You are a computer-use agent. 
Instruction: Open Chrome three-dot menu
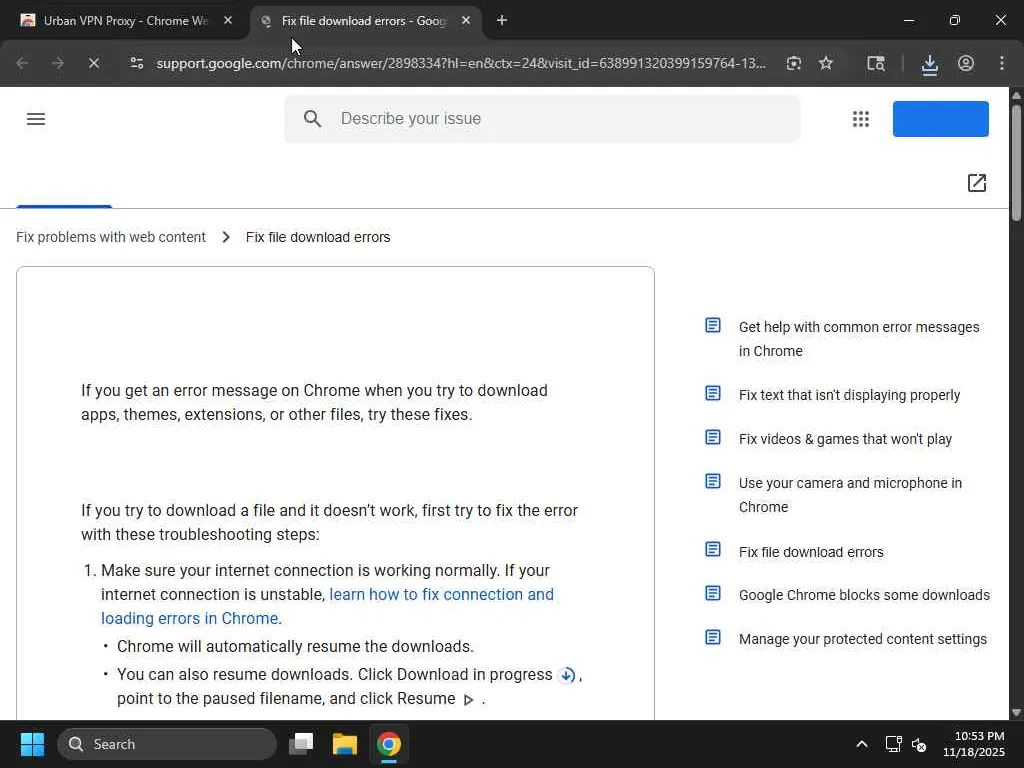(1001, 63)
